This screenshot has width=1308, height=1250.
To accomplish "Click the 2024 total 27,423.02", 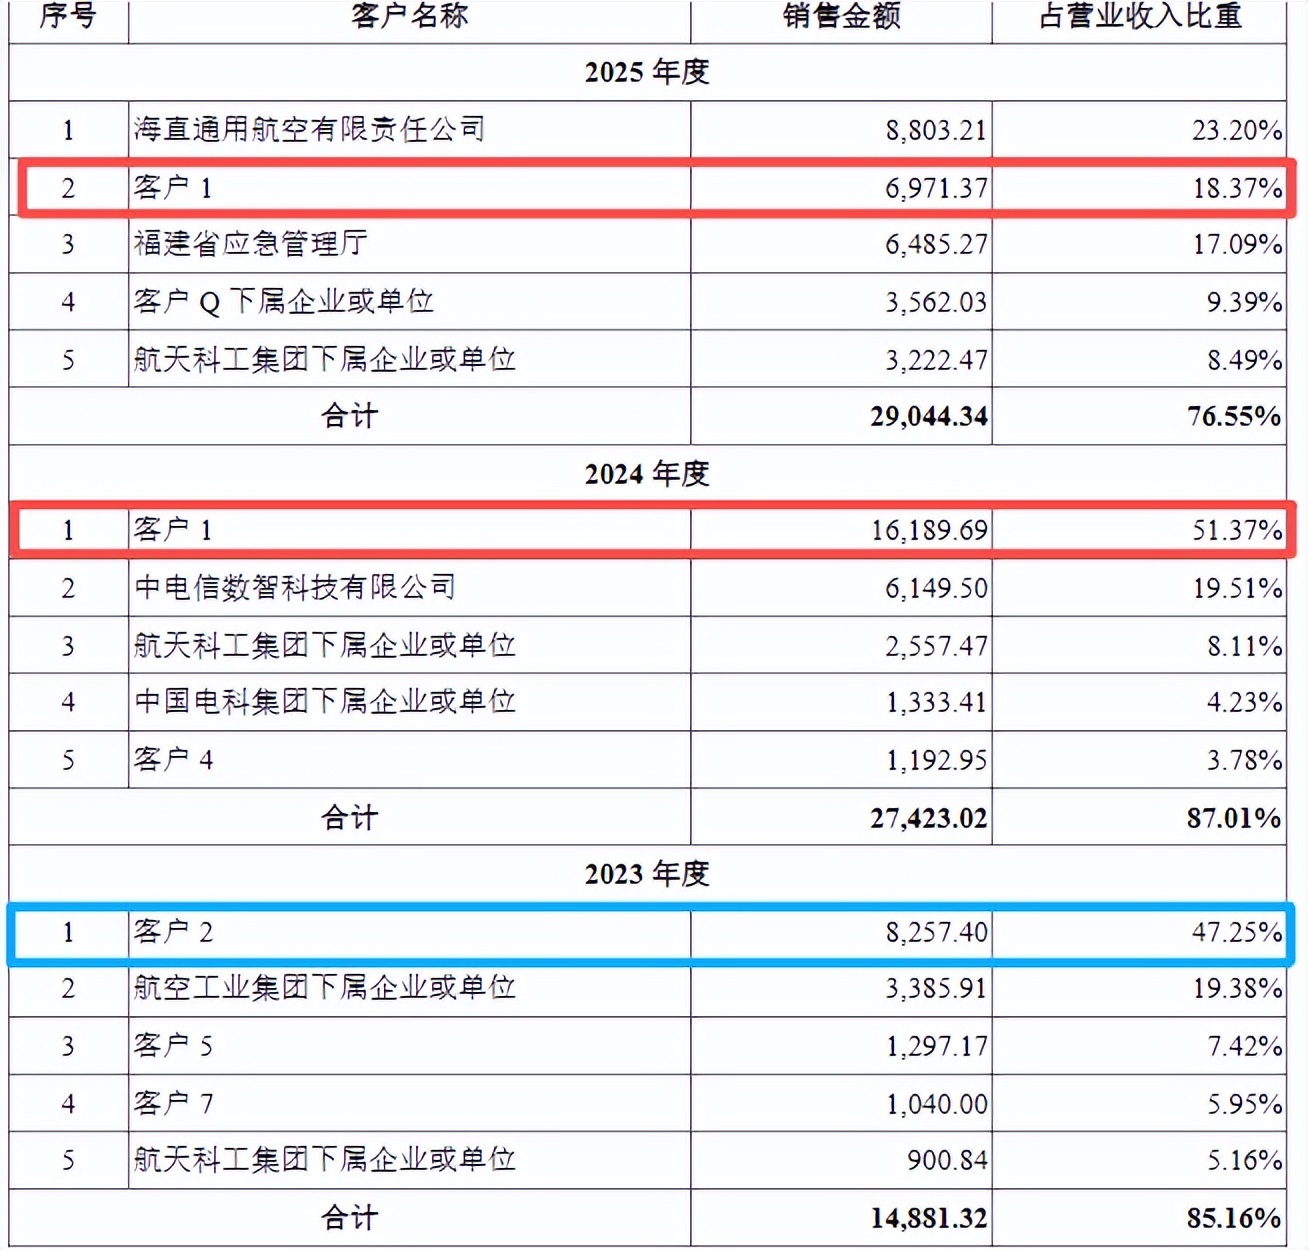I will (929, 818).
